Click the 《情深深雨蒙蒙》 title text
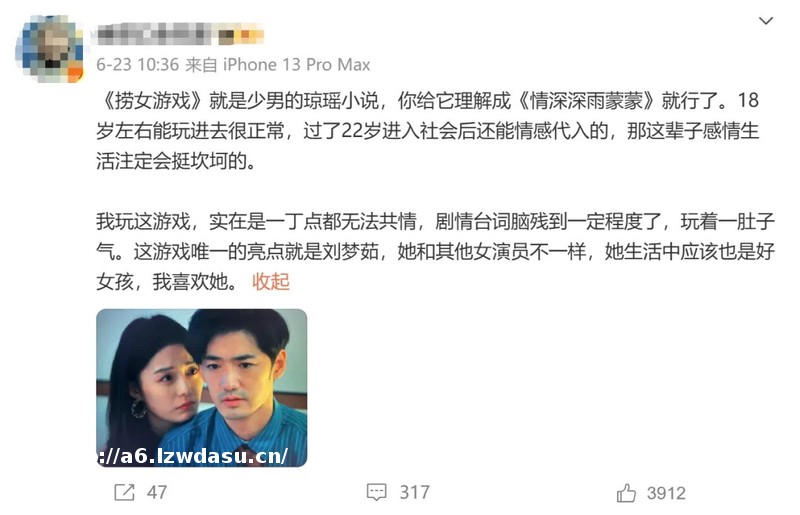The height and width of the screenshot is (515, 800). [586, 101]
